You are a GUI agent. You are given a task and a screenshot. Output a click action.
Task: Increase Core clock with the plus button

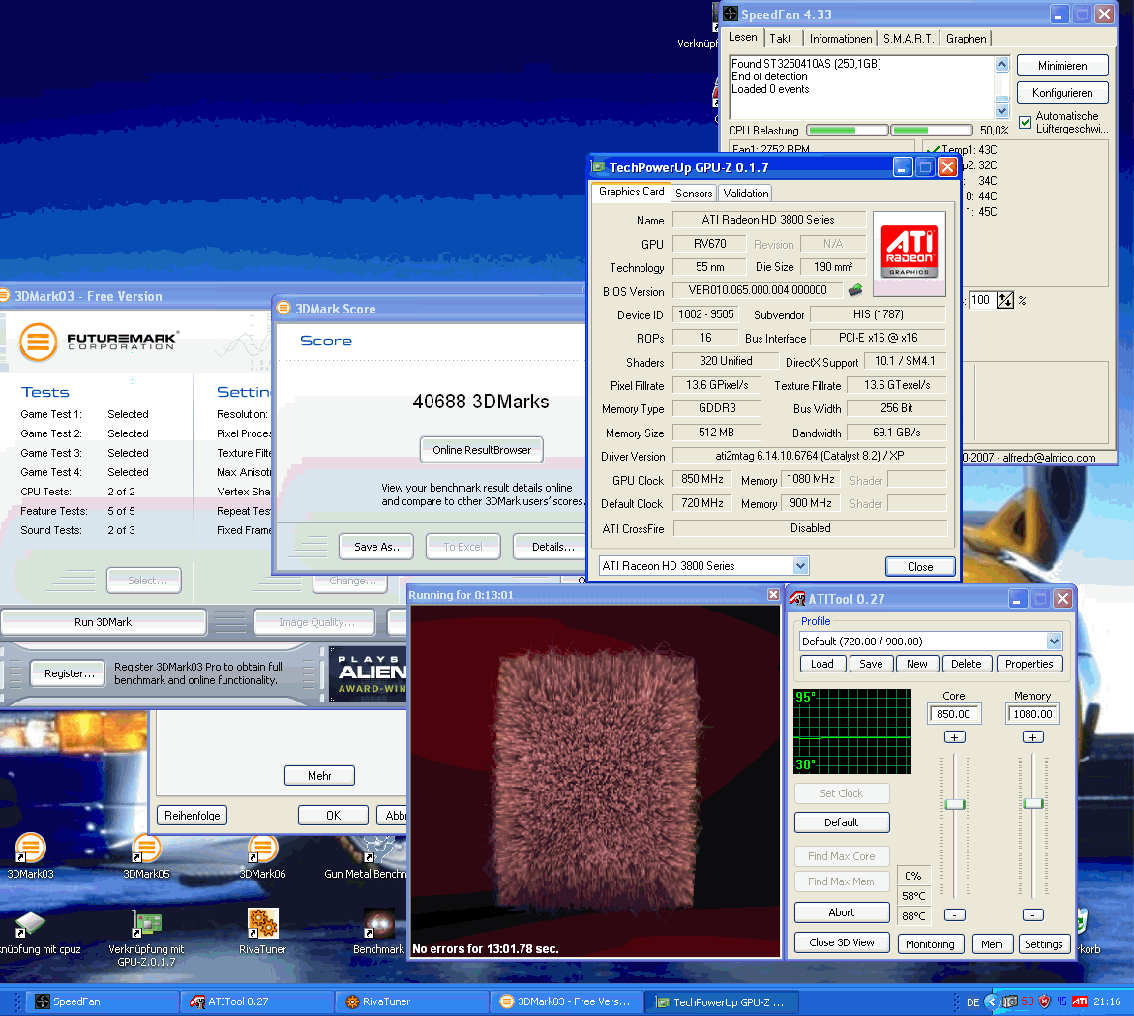click(954, 737)
